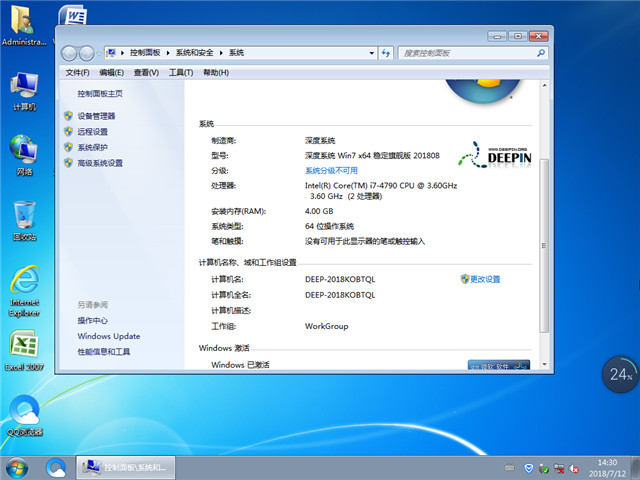
Task: Open the Administrator folder desktop icon
Action: (24, 24)
